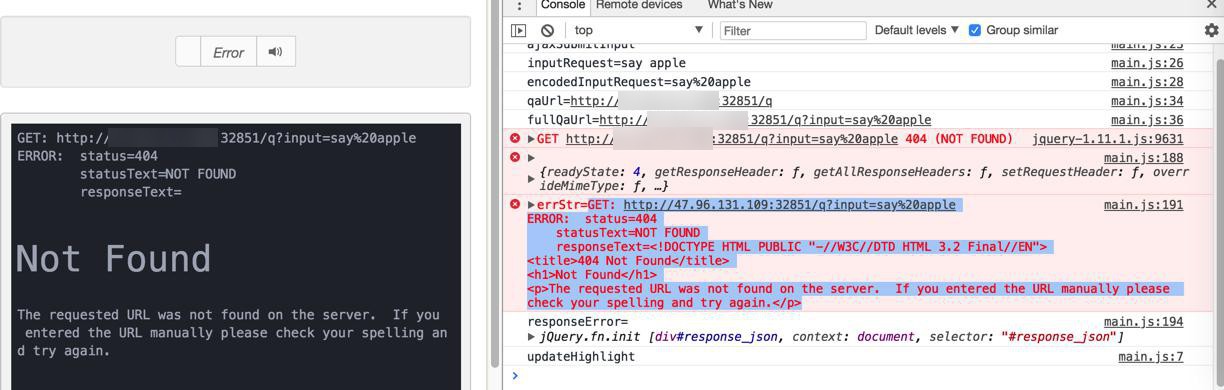Follow the highlighted errStr GET URL
1224x390 pixels.
coord(789,205)
